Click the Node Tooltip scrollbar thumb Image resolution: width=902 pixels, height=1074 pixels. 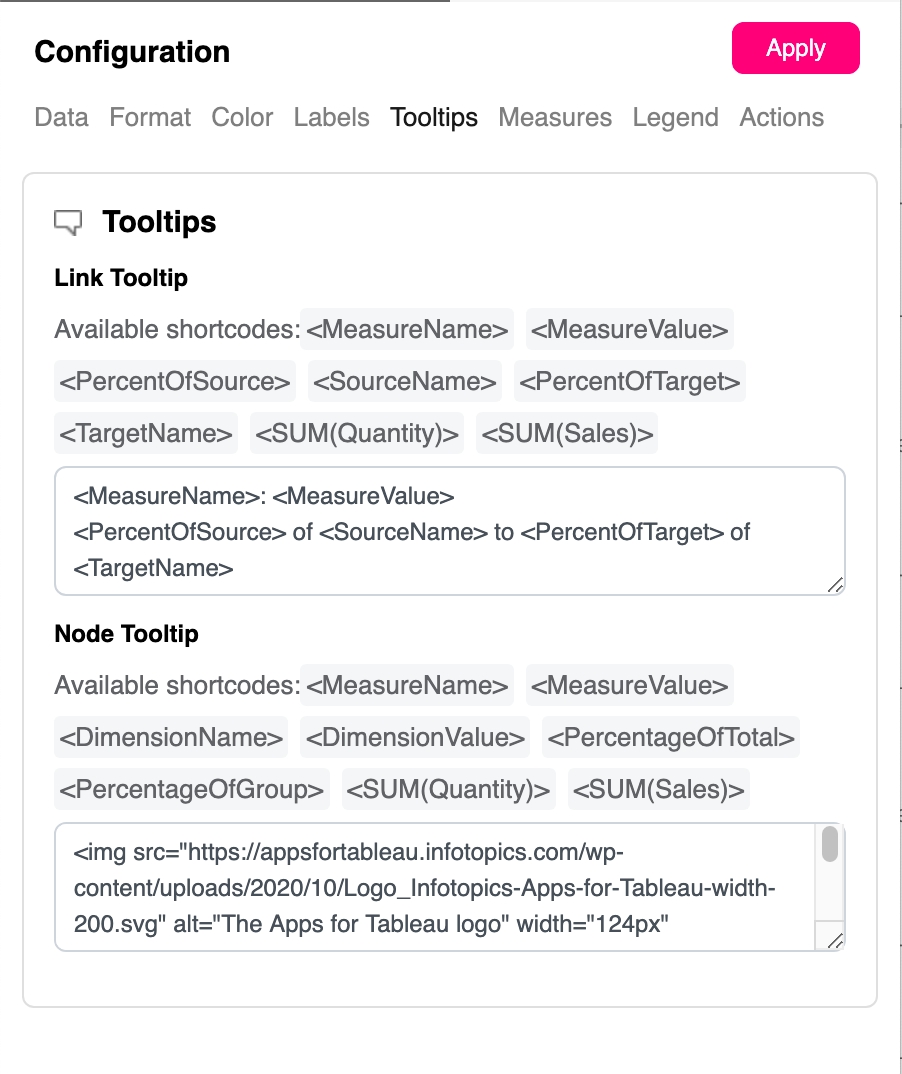(829, 845)
